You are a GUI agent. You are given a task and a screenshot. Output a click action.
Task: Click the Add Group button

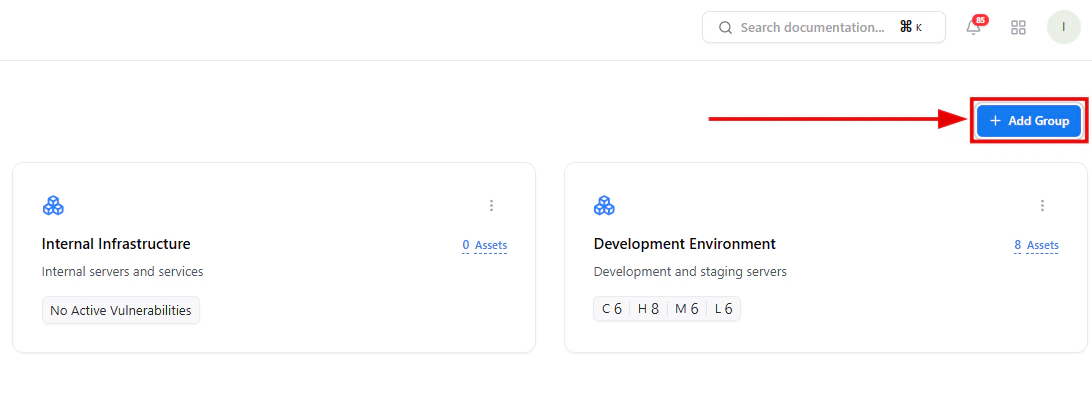coord(1029,121)
